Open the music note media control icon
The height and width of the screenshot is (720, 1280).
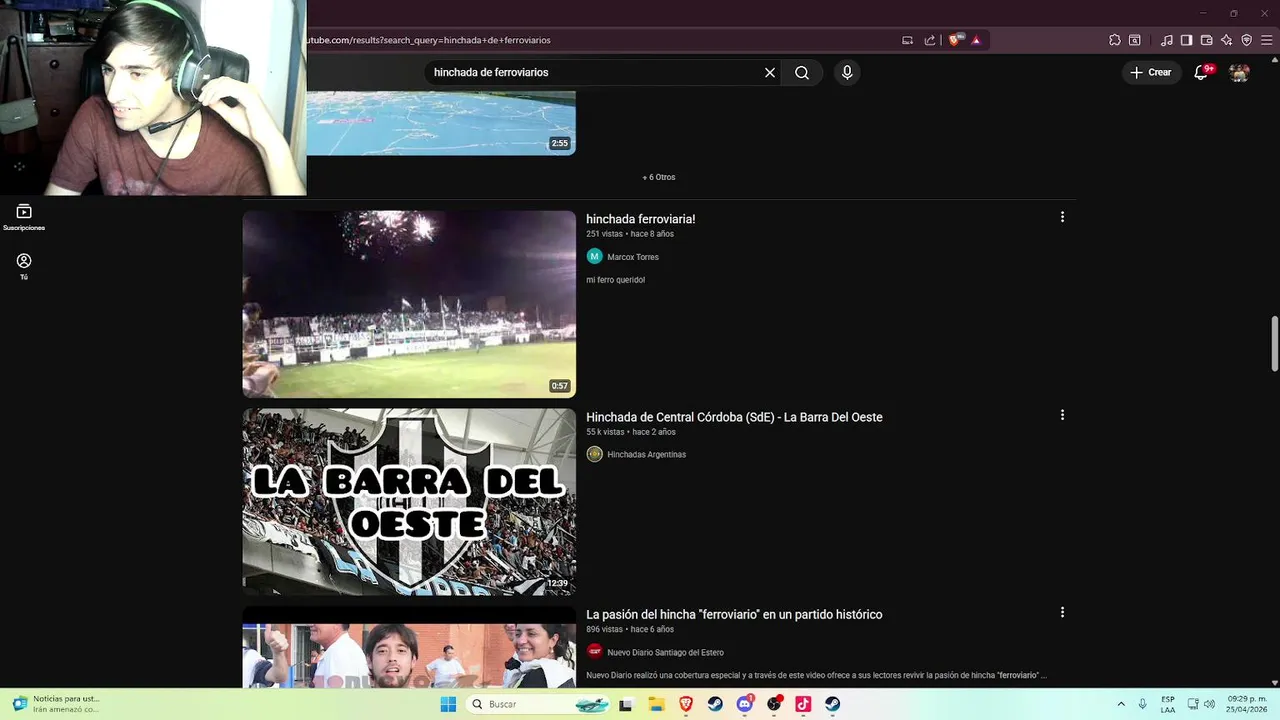(1167, 40)
